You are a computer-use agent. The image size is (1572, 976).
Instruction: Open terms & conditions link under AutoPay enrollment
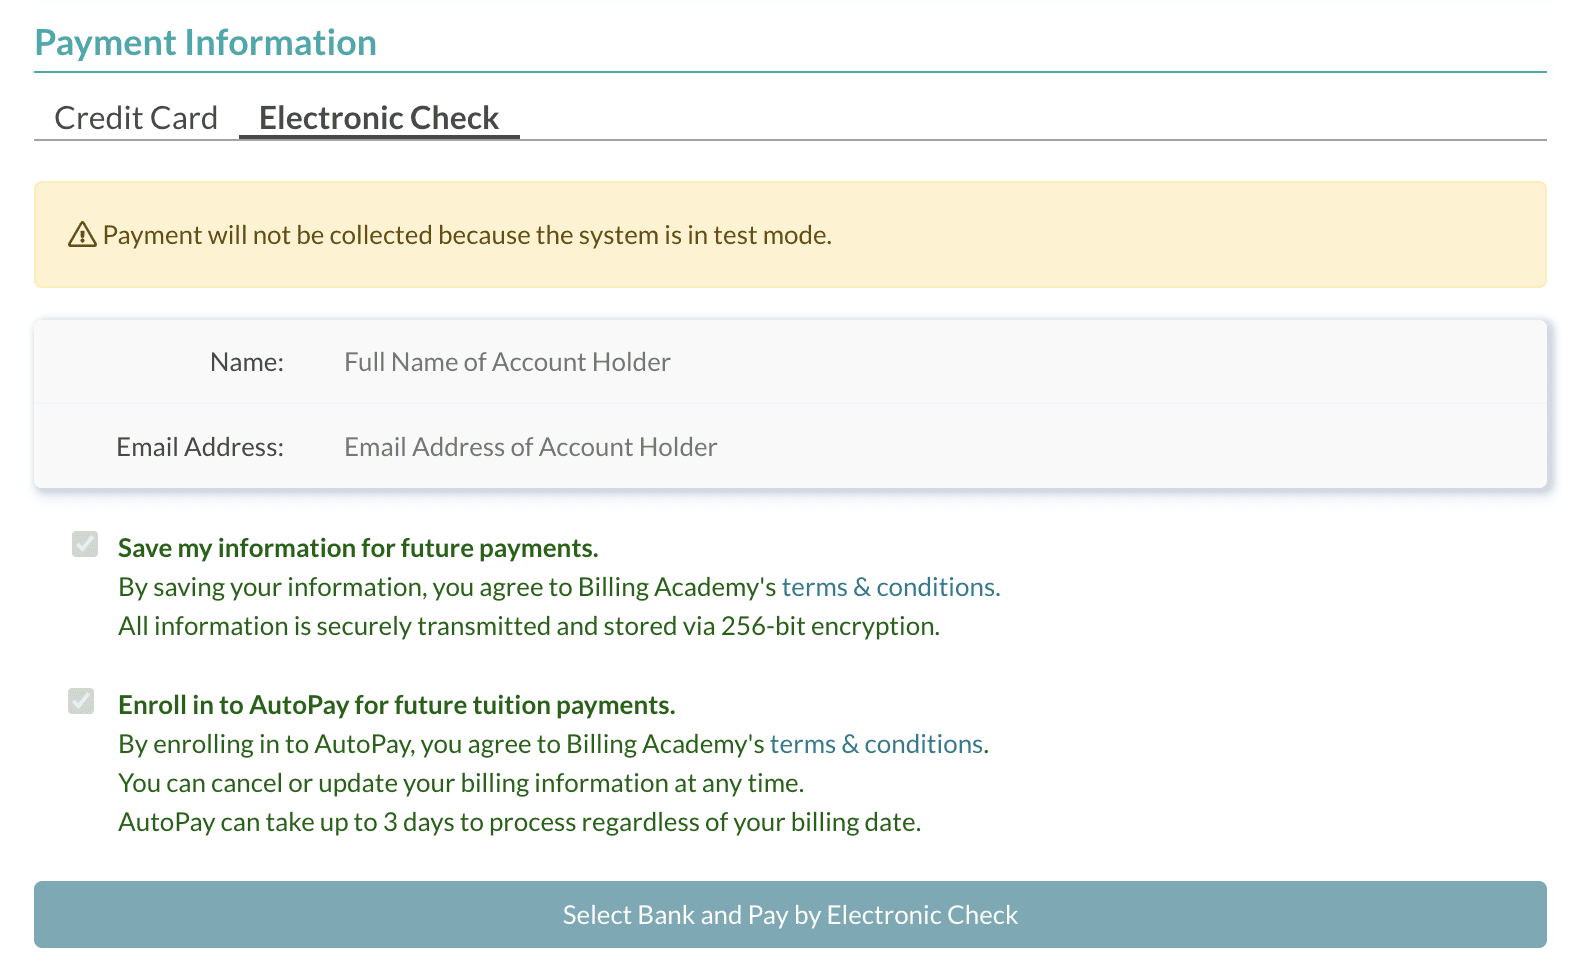click(x=877, y=744)
